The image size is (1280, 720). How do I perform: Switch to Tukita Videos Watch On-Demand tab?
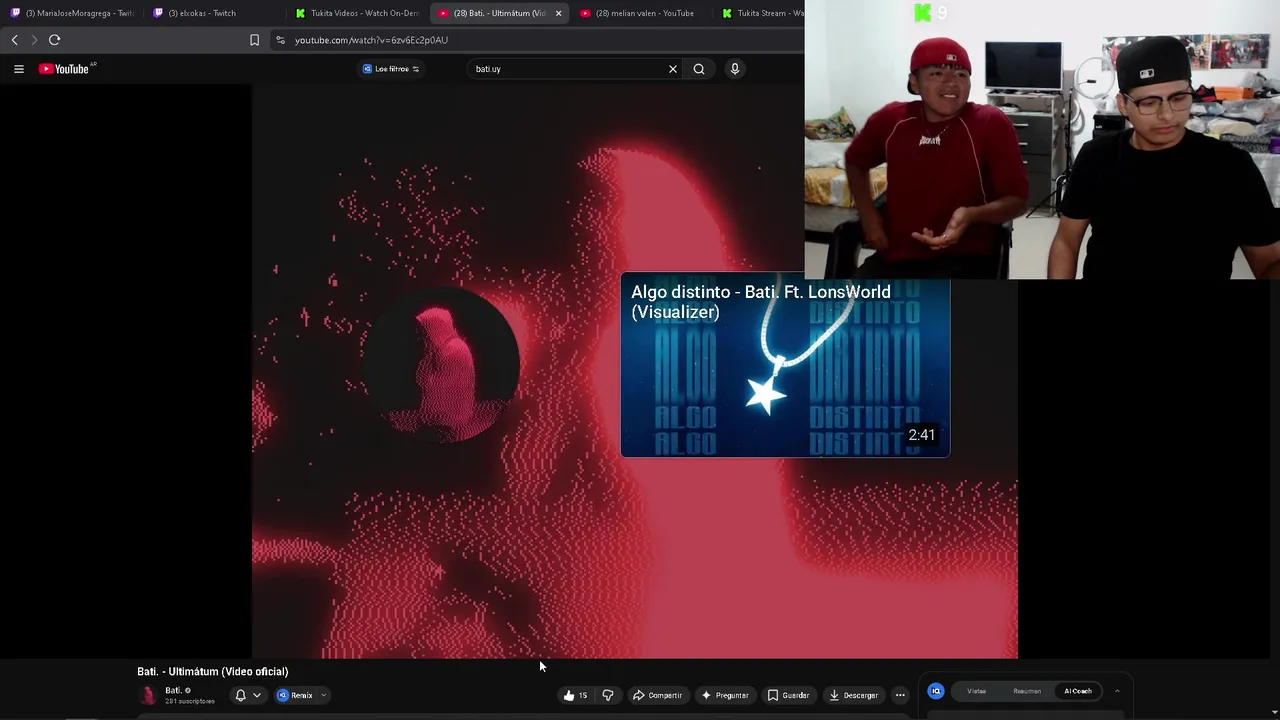coord(357,13)
